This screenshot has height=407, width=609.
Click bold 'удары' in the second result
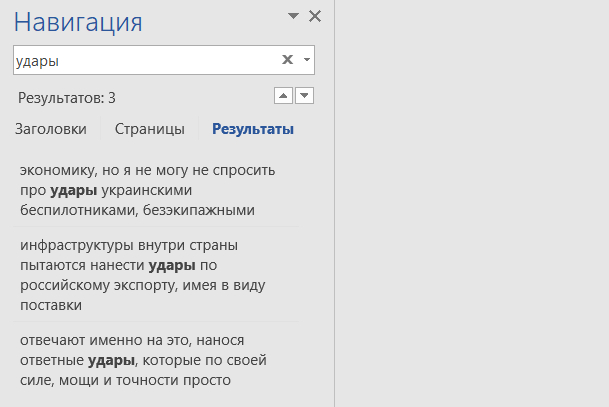click(x=172, y=265)
